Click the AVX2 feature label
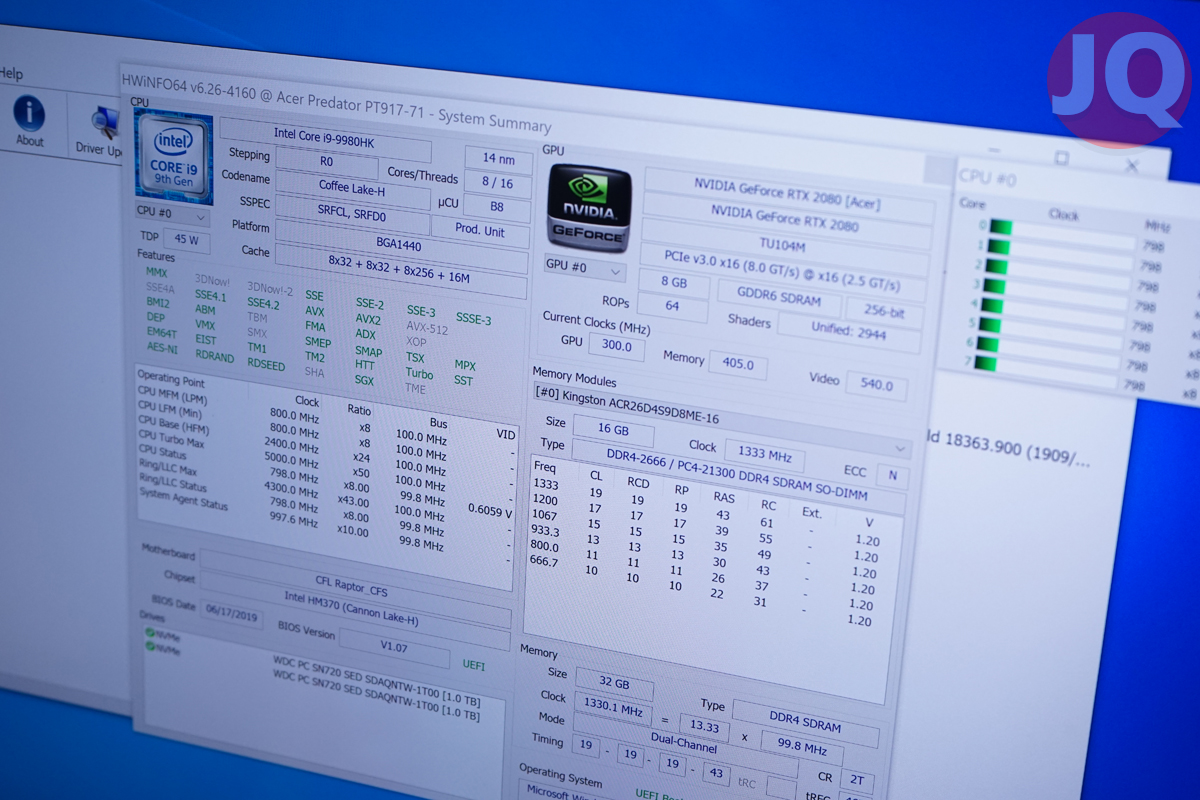The image size is (1200, 800). tap(368, 320)
